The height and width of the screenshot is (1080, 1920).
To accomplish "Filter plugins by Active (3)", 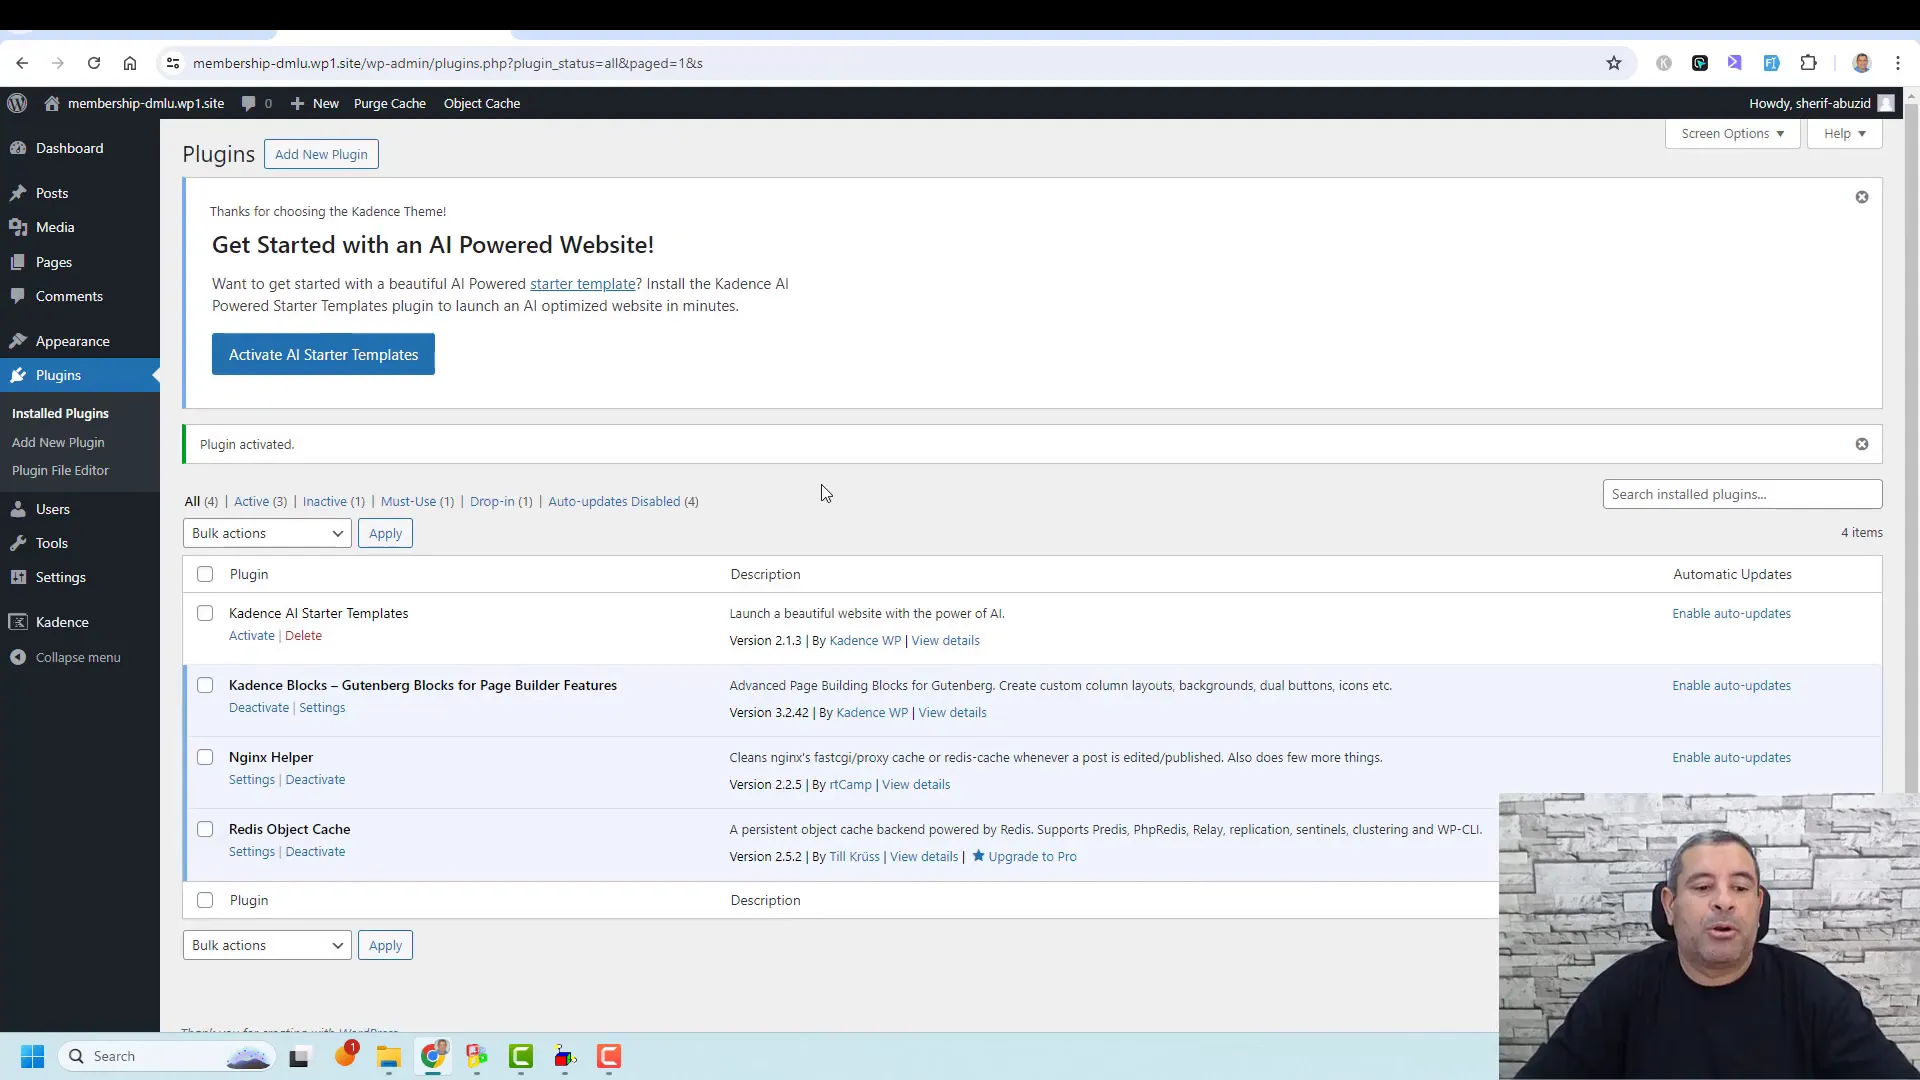I will (260, 501).
